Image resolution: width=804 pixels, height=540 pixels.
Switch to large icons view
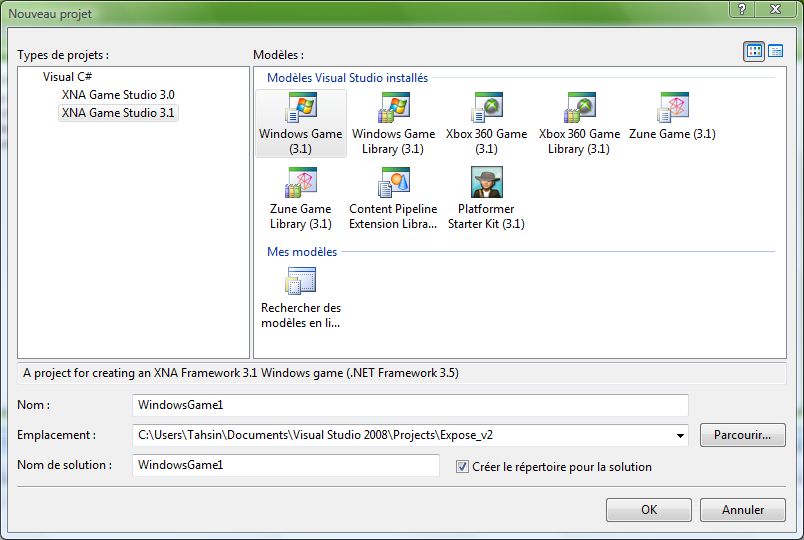click(754, 52)
